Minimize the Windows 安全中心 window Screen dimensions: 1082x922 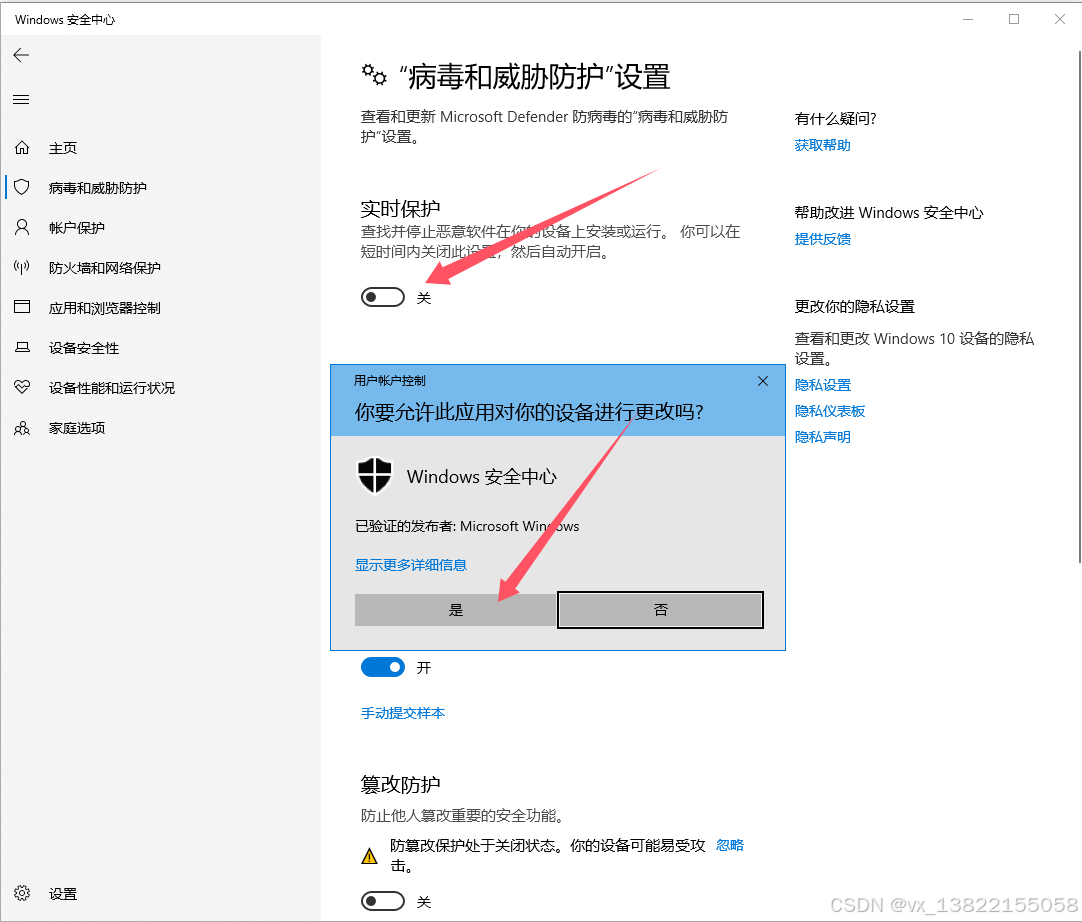tap(968, 19)
